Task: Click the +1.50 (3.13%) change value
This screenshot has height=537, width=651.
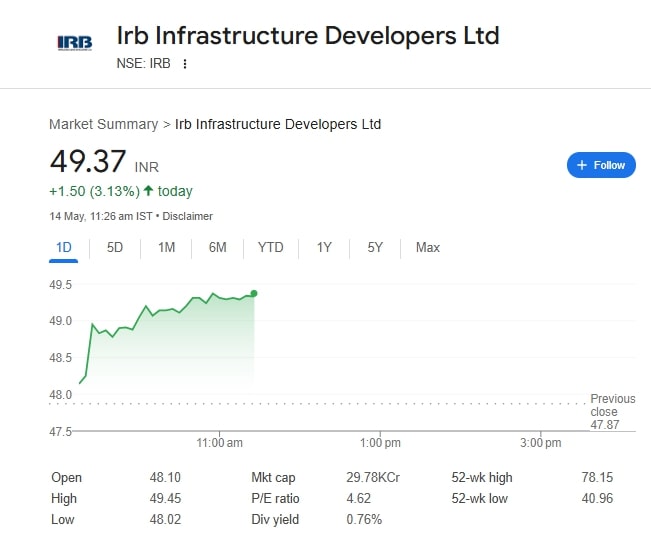Action: coord(94,191)
